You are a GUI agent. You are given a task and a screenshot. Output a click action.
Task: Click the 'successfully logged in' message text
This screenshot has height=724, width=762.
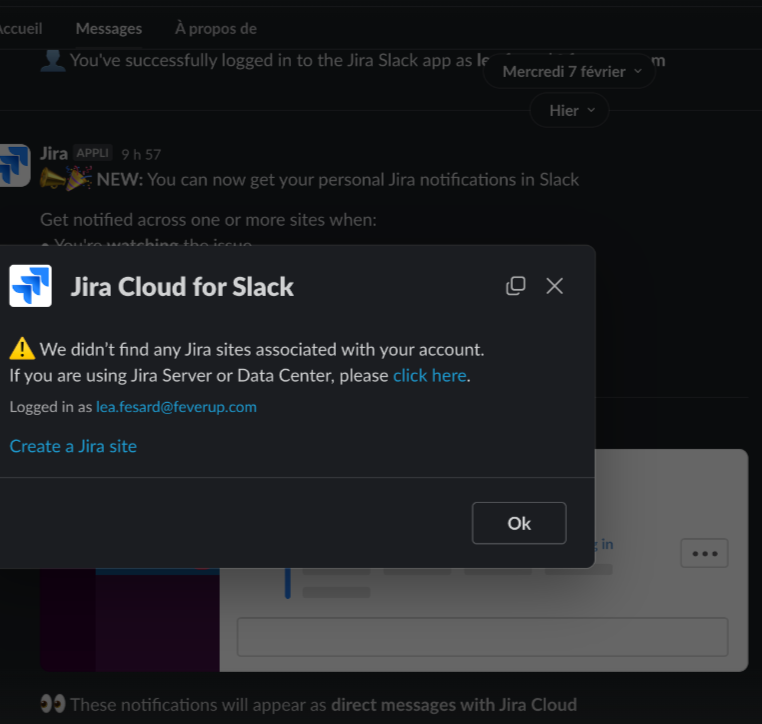click(x=272, y=60)
